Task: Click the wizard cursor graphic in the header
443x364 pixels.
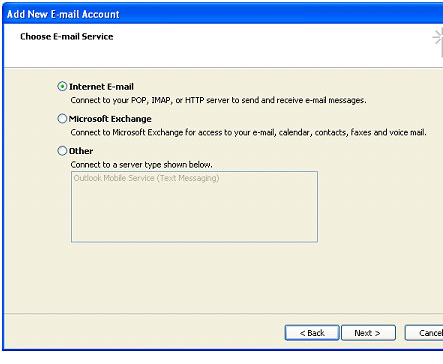Action: tap(438, 42)
